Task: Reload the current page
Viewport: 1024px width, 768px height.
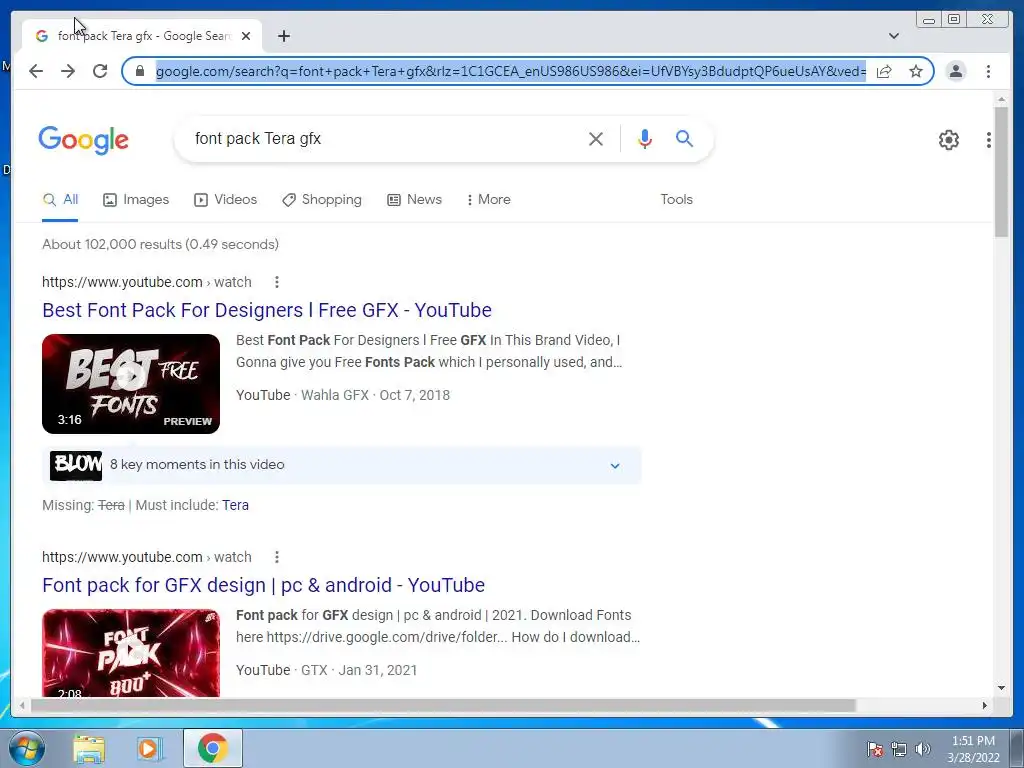Action: click(x=100, y=71)
